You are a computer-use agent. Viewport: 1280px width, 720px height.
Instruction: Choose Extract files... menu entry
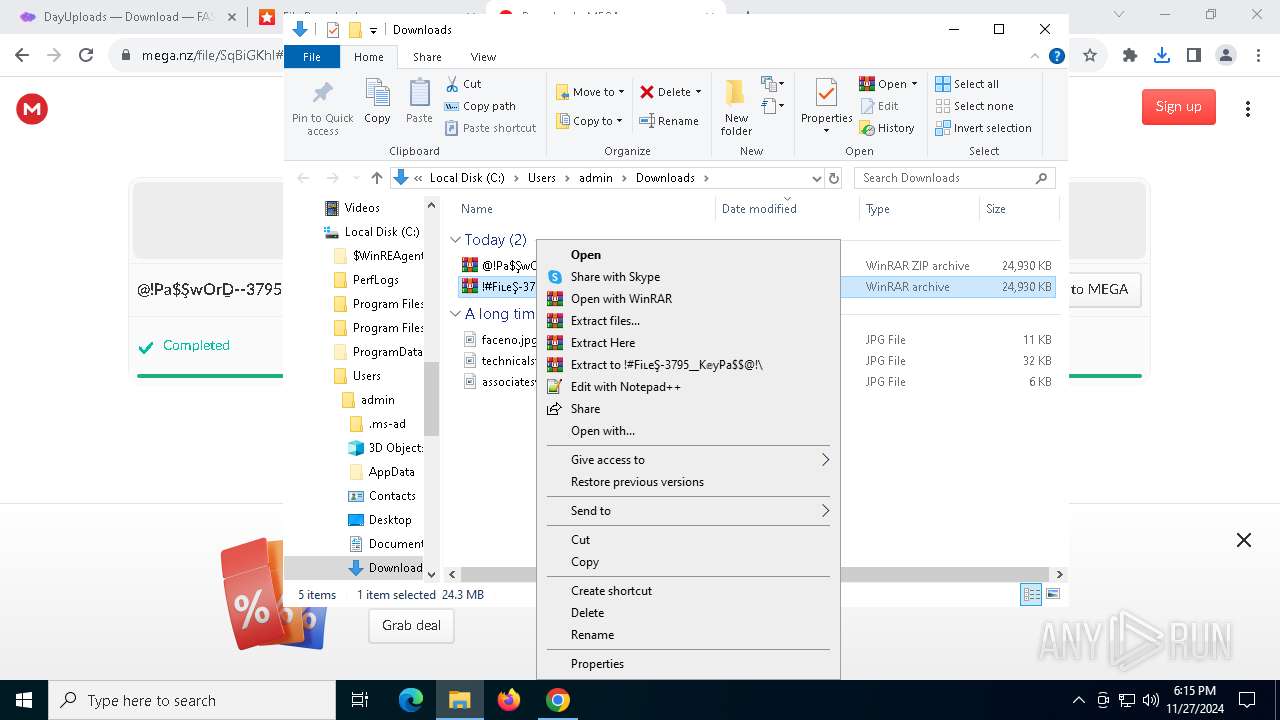click(x=688, y=321)
